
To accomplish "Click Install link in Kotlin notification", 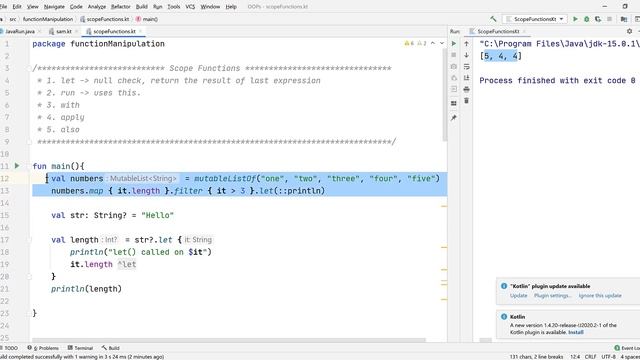I will 576,332.
